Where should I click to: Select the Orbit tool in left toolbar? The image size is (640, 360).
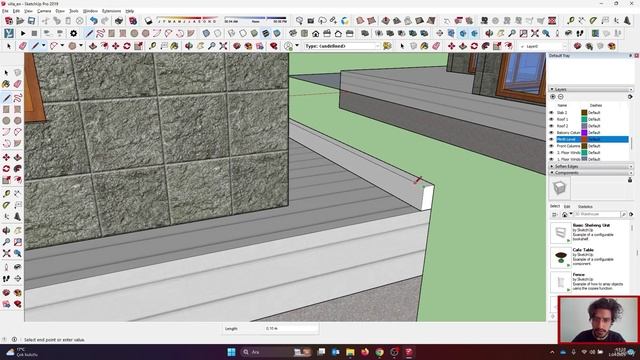[7, 231]
